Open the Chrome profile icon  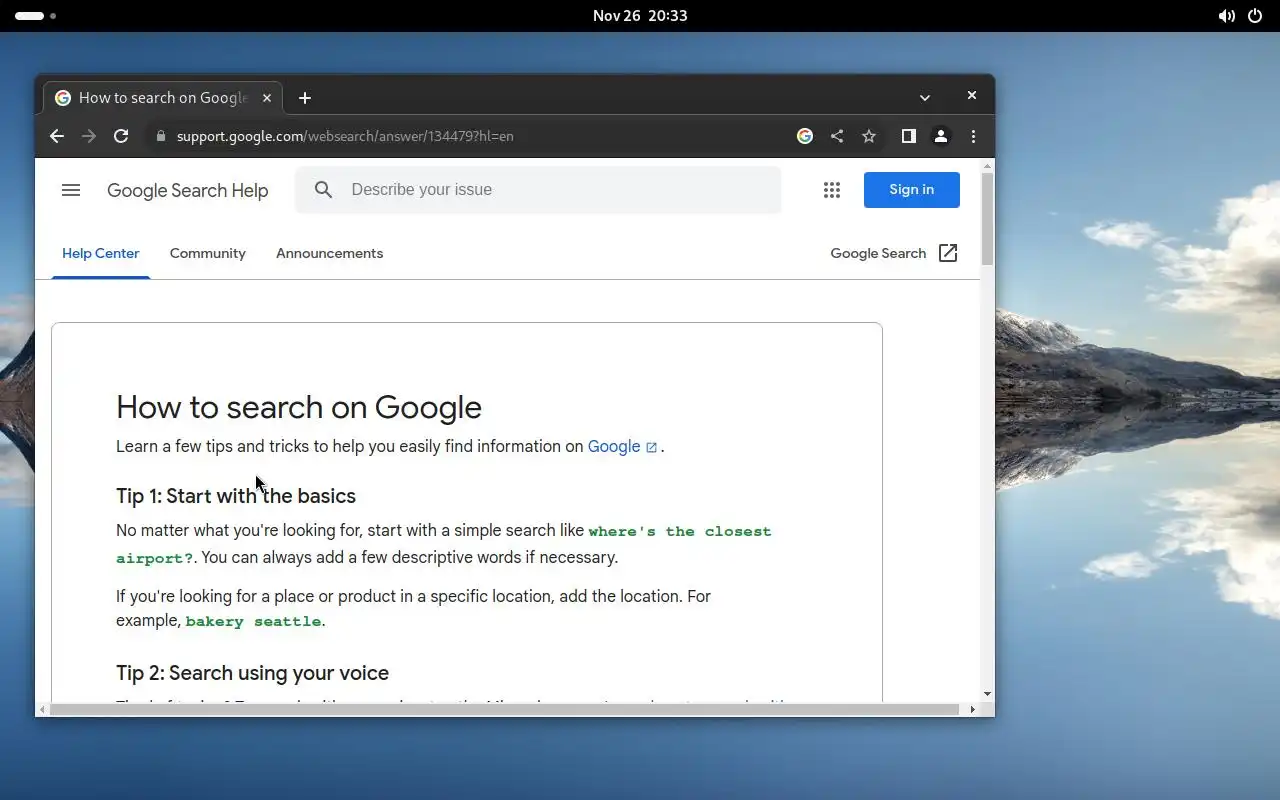(941, 136)
